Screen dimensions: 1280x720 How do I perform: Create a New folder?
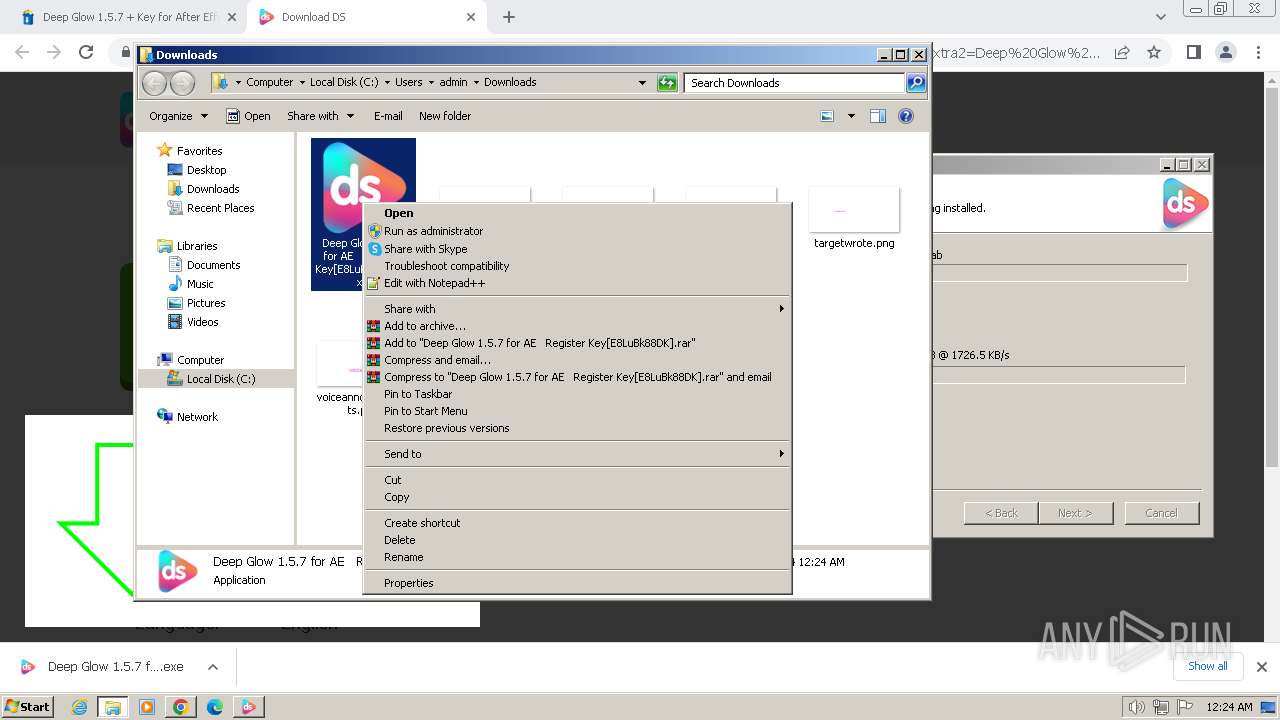445,116
